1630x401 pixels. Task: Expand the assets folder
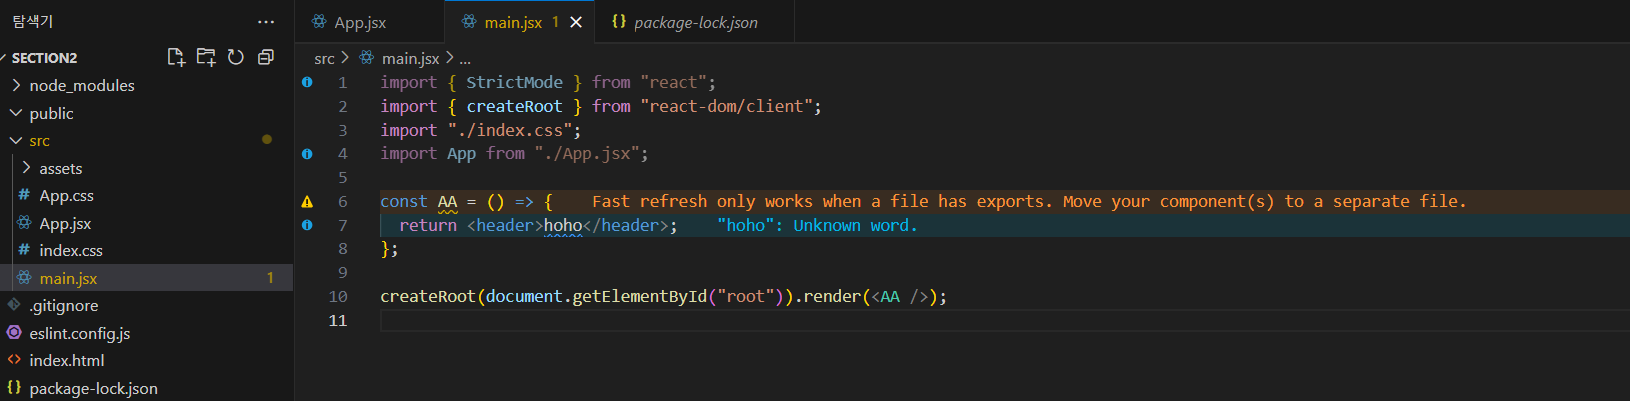click(x=61, y=168)
